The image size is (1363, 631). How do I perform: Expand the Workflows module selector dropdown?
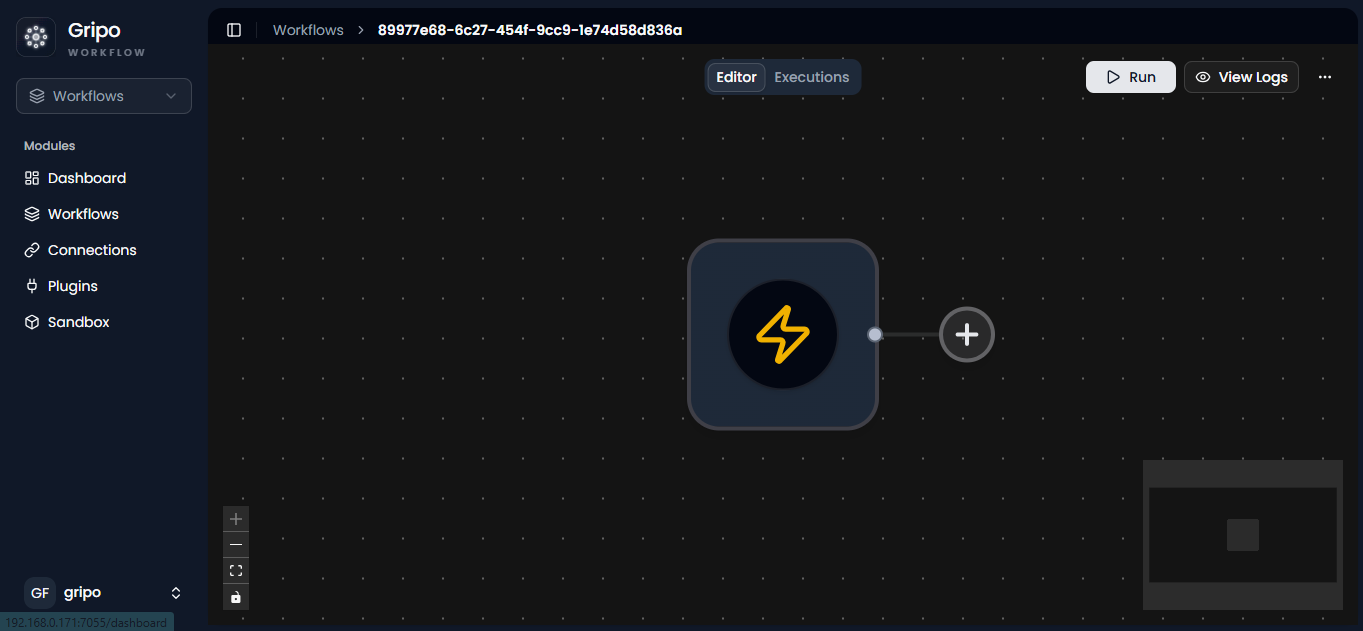pos(104,96)
